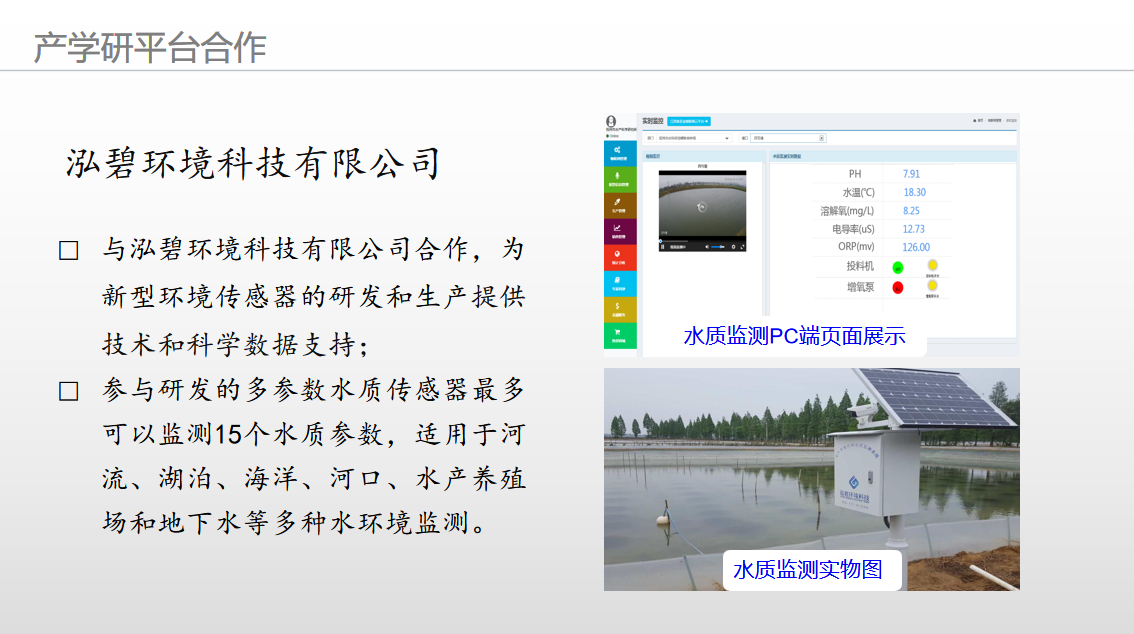Open the video player settings gear
This screenshot has width=1134, height=634.
click(733, 247)
